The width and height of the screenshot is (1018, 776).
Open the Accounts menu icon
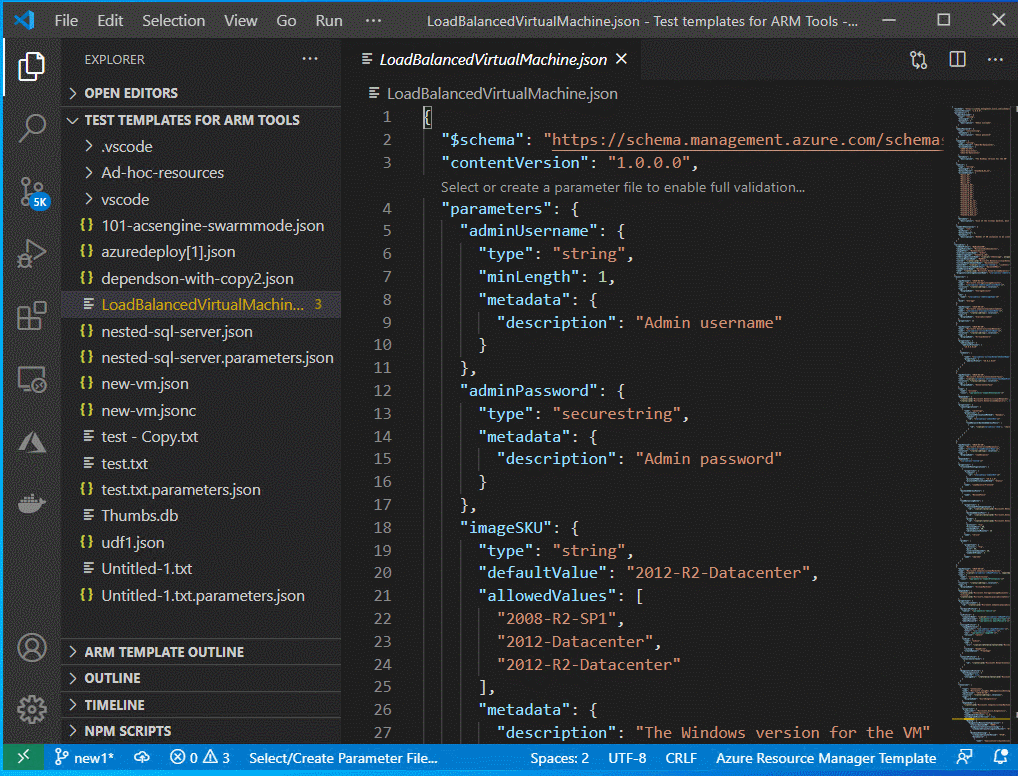point(31,647)
